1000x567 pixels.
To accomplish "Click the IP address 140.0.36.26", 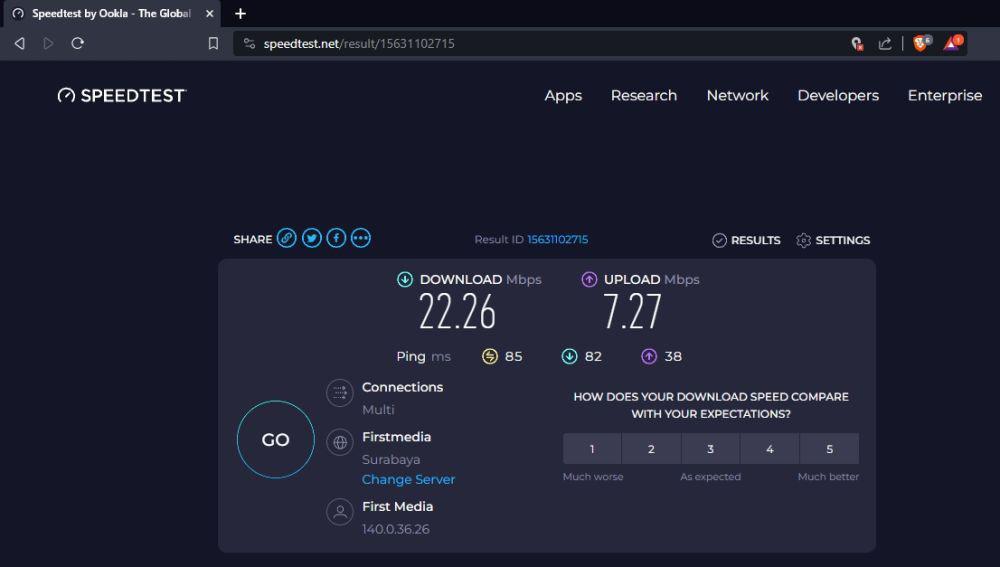I will [x=395, y=529].
